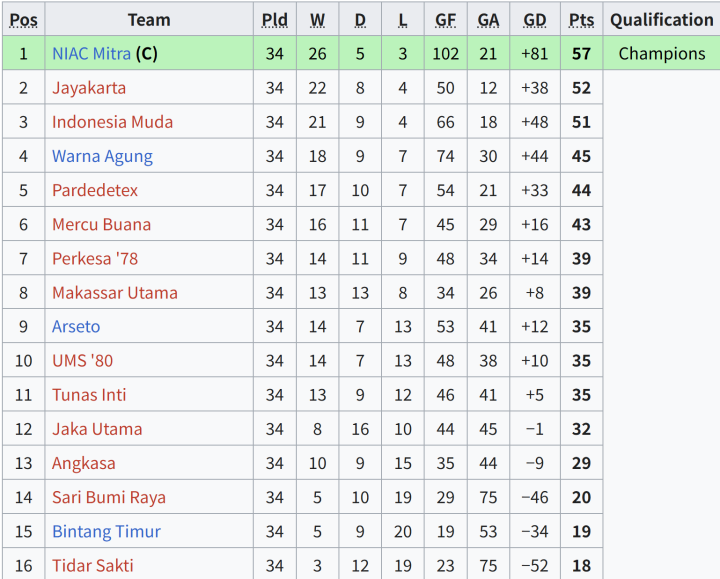Click the UMS '80 link
The height and width of the screenshot is (579, 720).
coord(83,361)
